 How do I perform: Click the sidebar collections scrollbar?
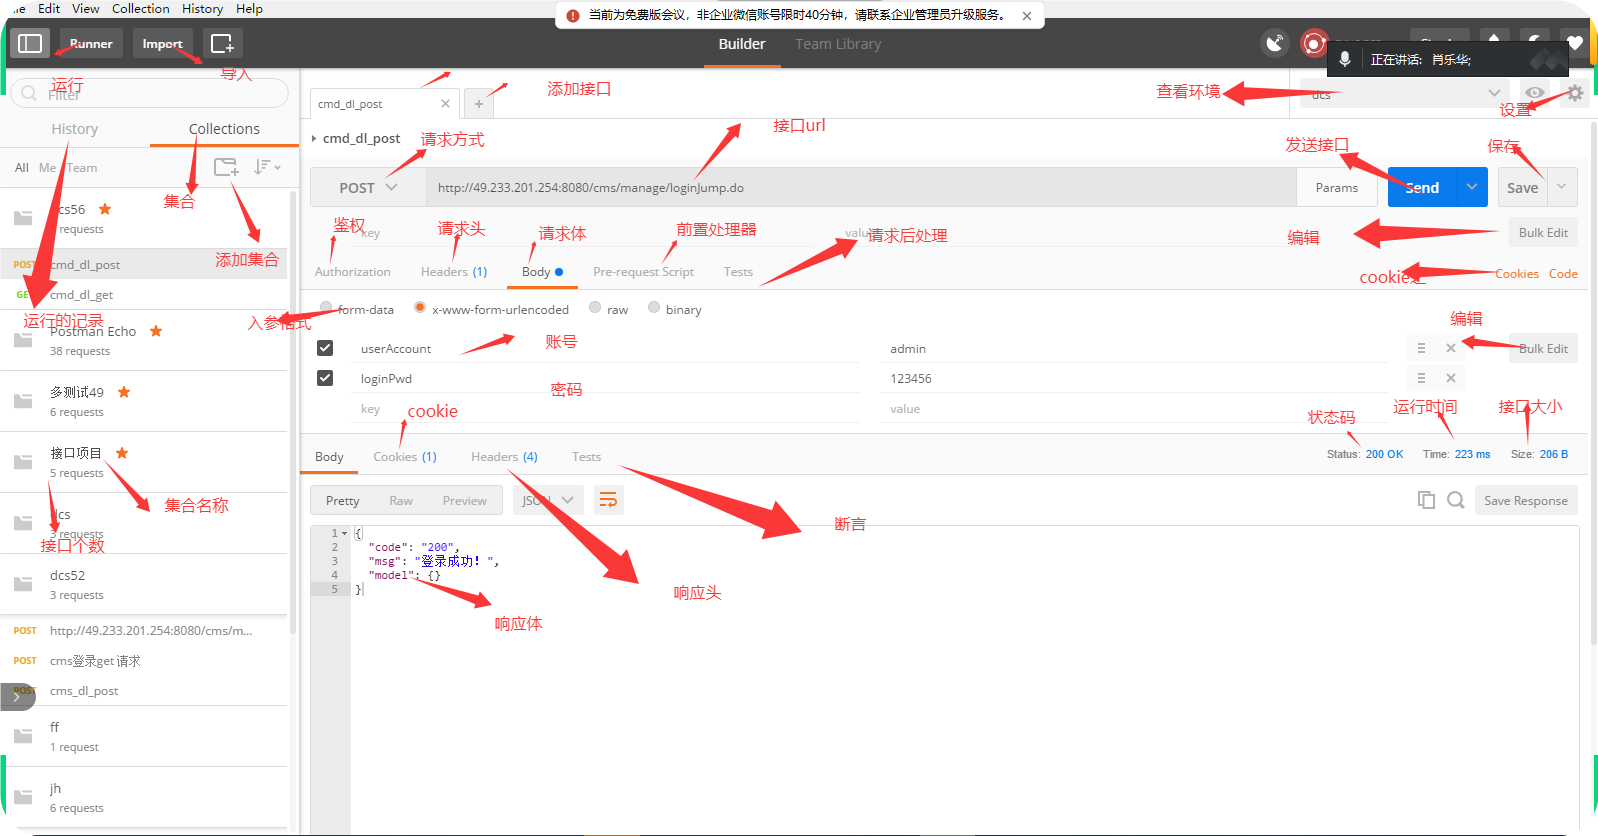pos(293,410)
